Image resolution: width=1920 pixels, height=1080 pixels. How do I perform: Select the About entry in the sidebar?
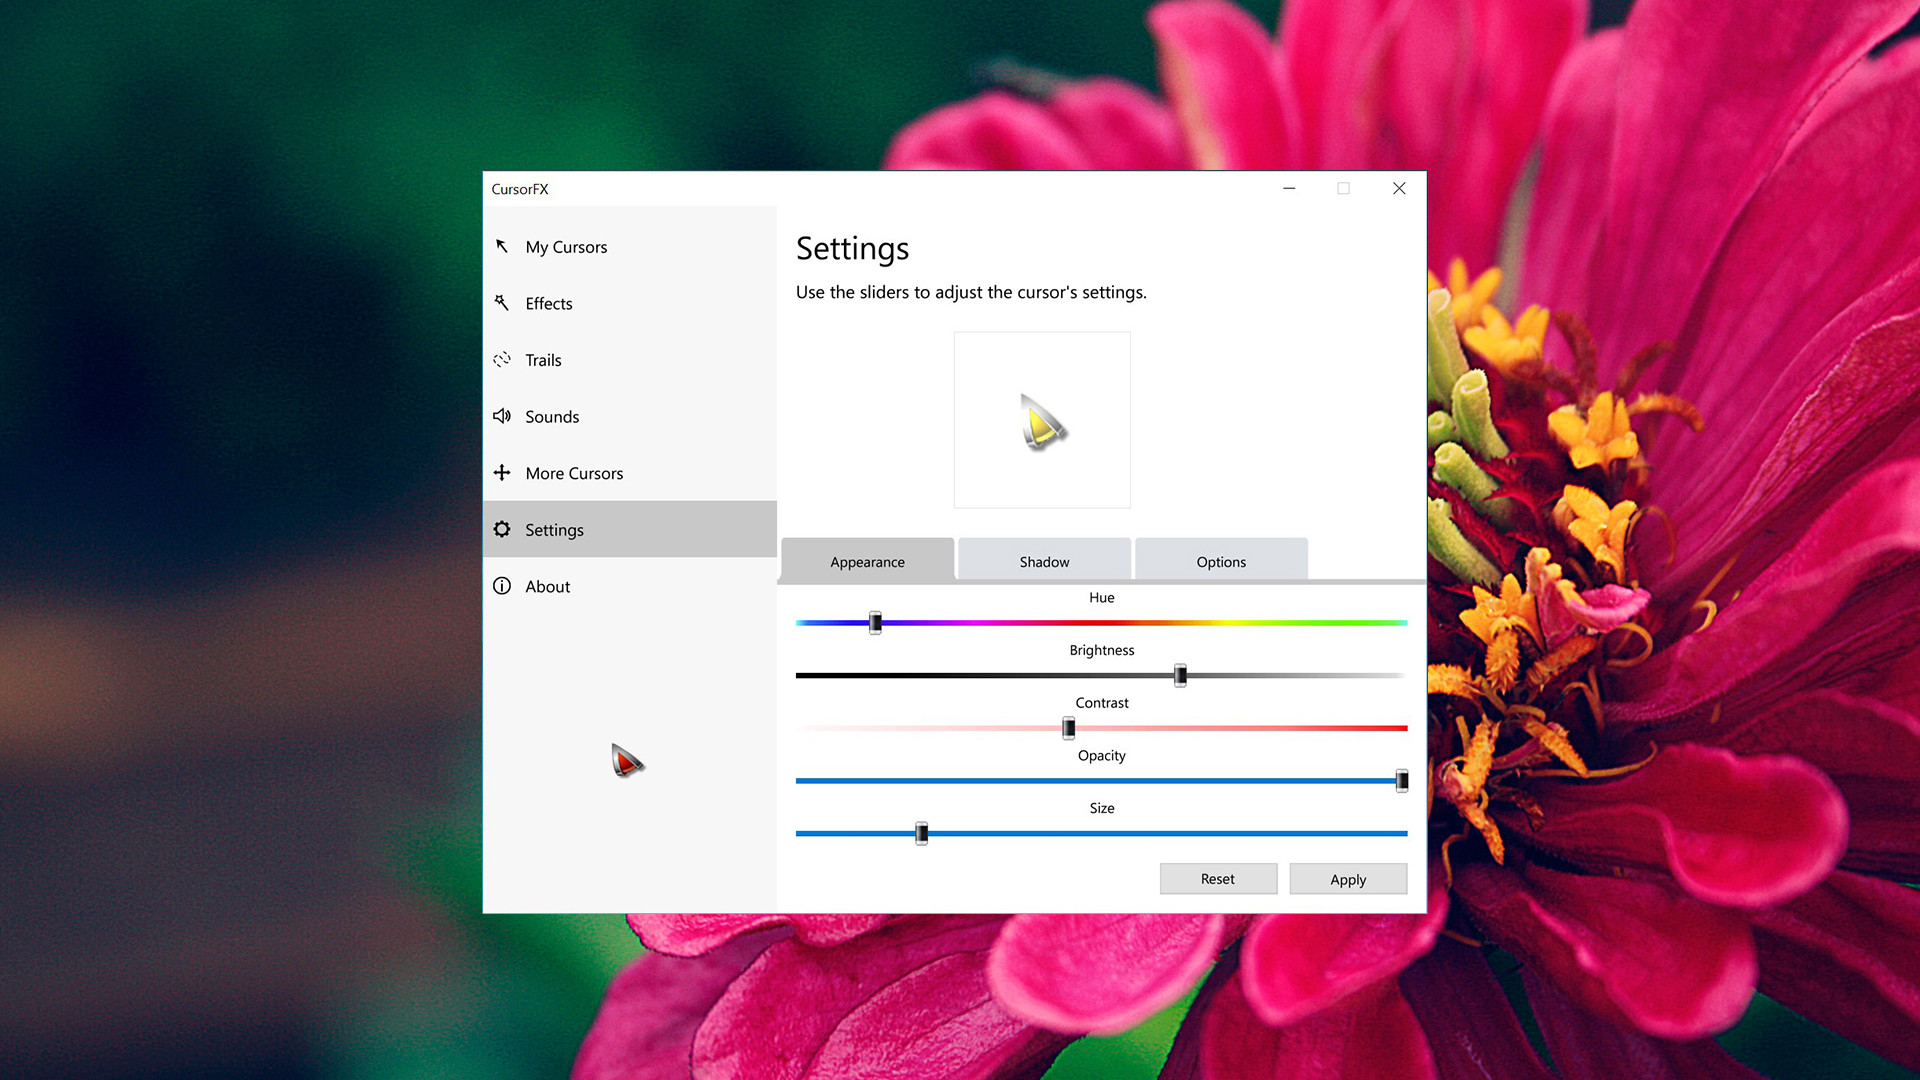(547, 586)
